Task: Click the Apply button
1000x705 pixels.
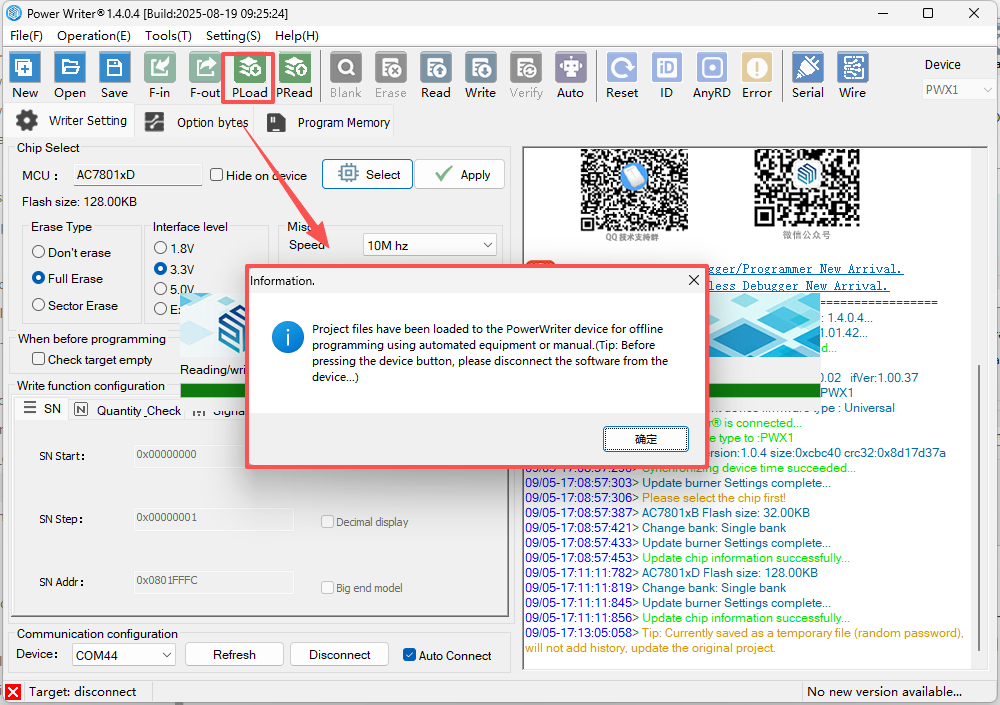Action: pos(460,174)
